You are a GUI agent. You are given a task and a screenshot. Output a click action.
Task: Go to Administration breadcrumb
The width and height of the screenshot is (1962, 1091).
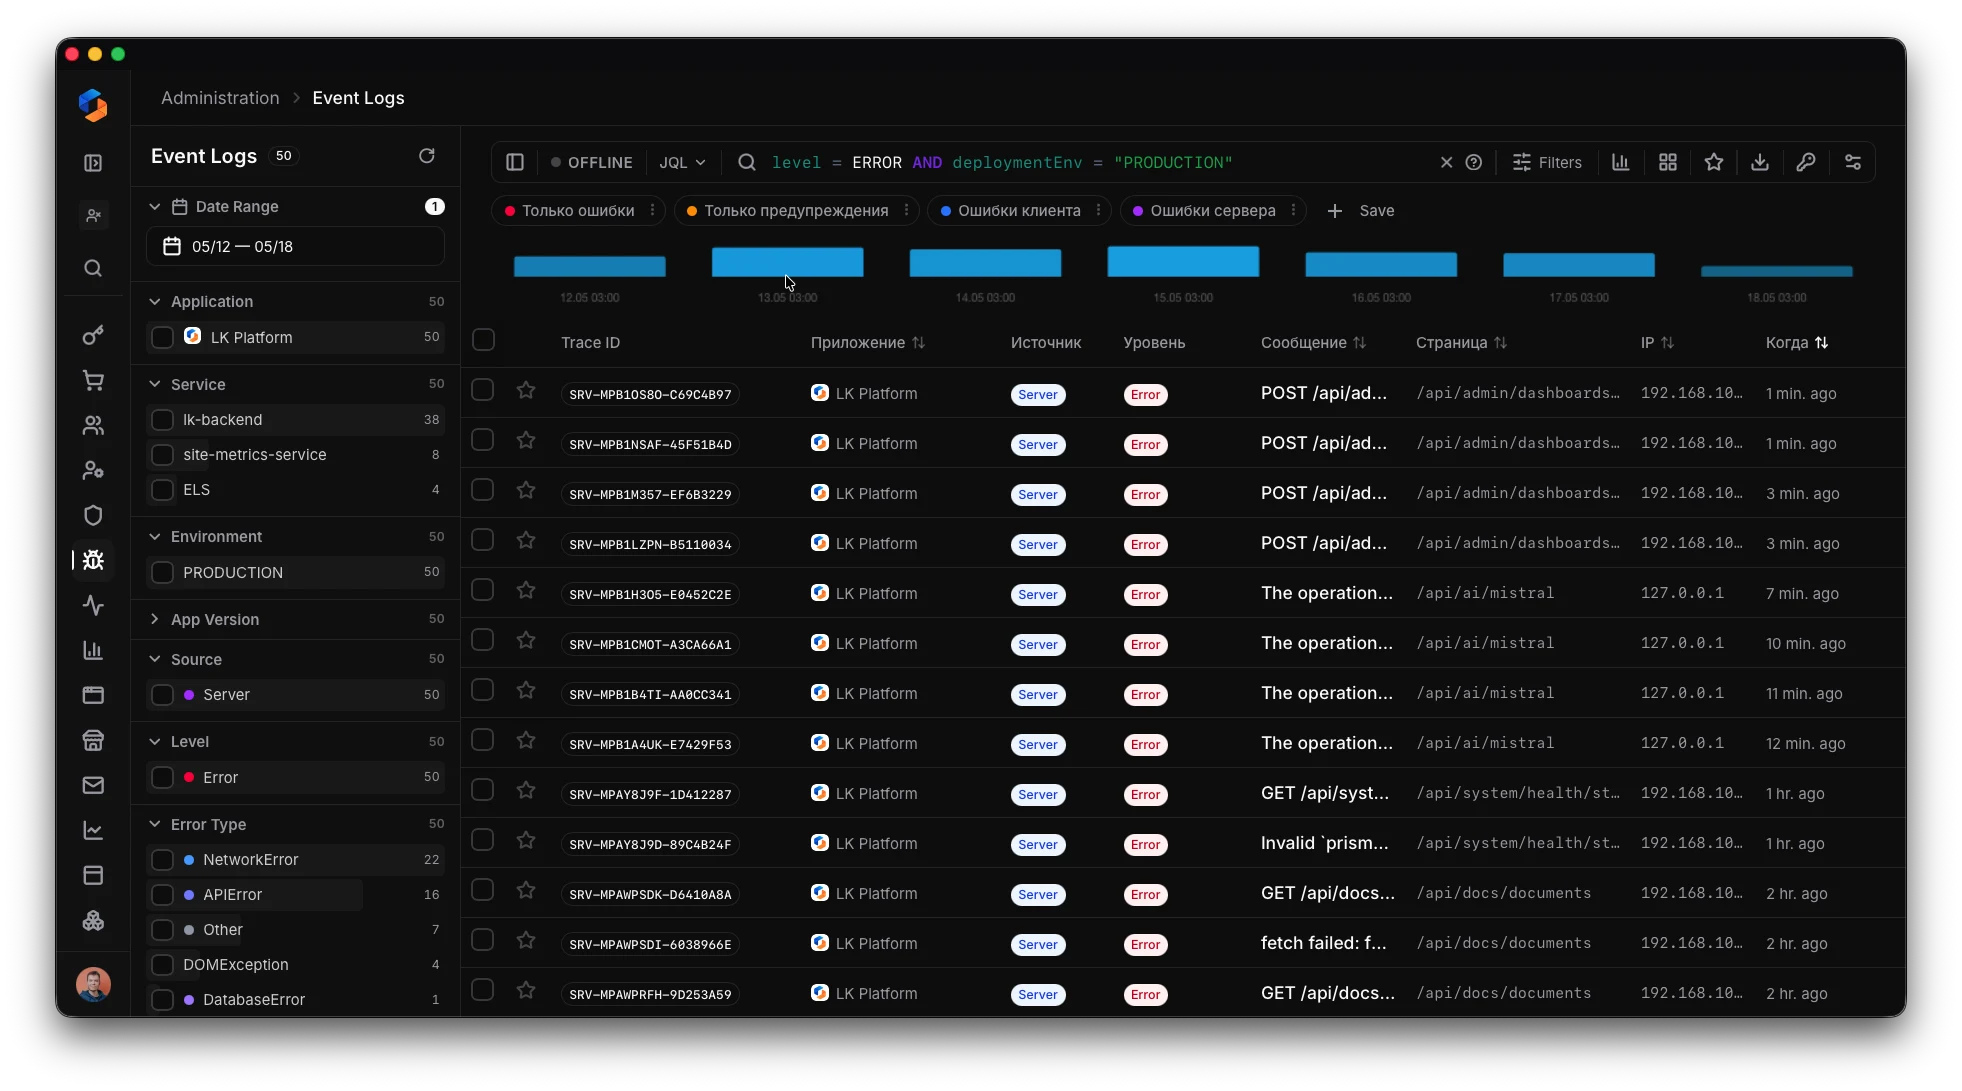pos(220,98)
